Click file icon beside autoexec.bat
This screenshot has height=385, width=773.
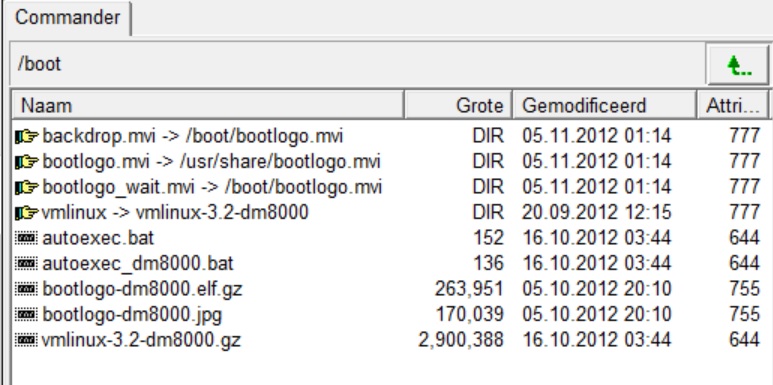coord(26,239)
